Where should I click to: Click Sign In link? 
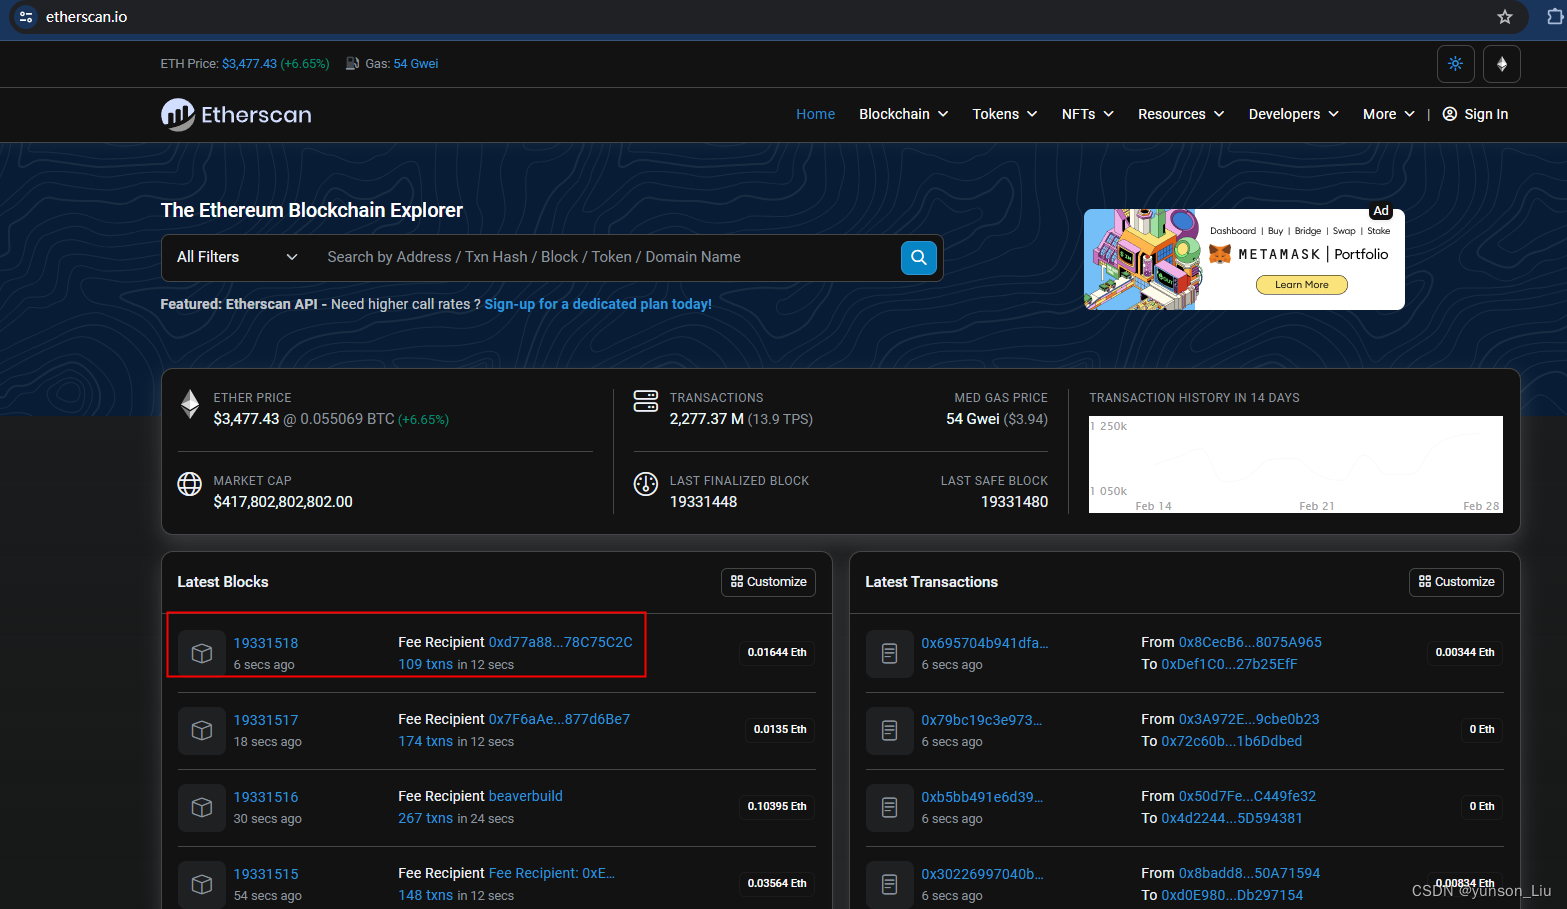coord(1485,114)
